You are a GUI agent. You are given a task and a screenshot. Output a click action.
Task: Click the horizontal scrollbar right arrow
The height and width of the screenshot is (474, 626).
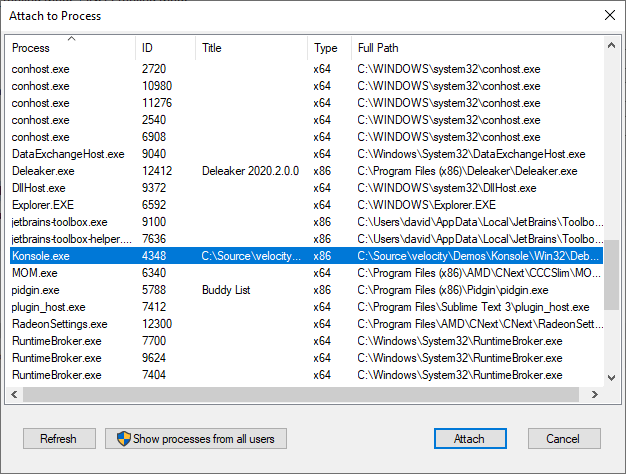pyautogui.click(x=595, y=395)
